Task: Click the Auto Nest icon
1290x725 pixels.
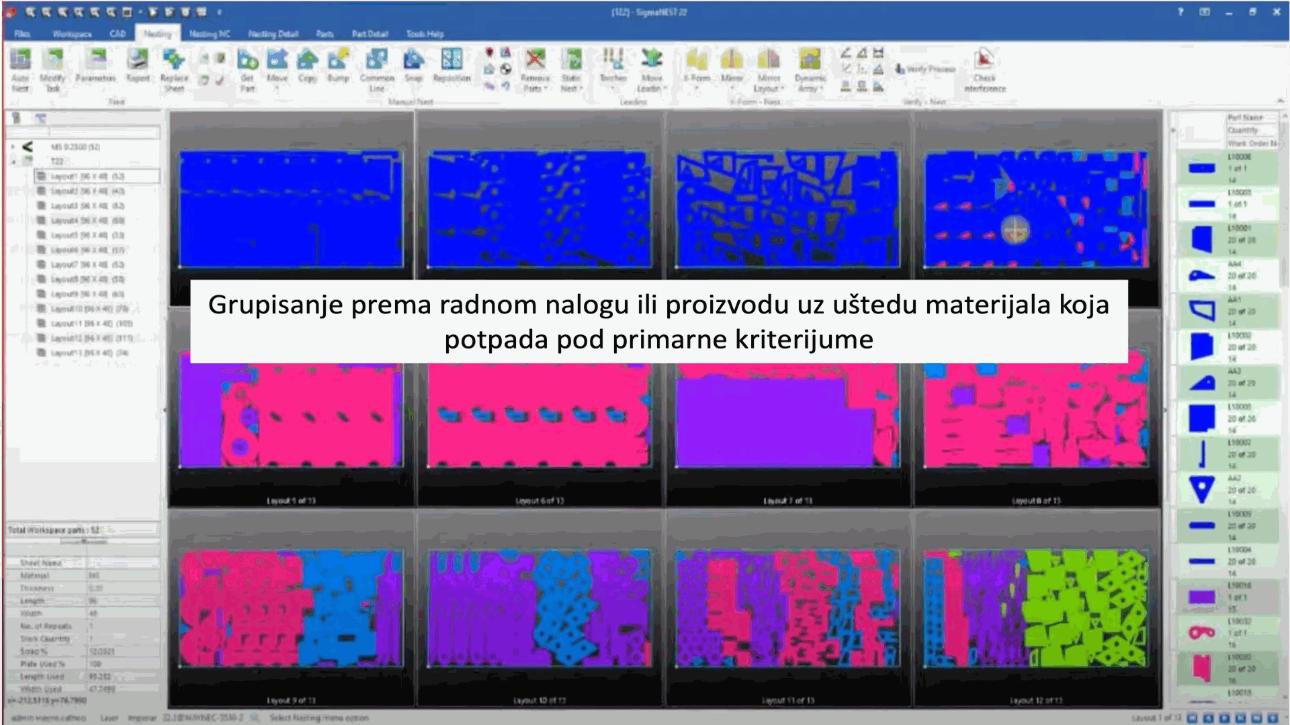Action: 21,64
